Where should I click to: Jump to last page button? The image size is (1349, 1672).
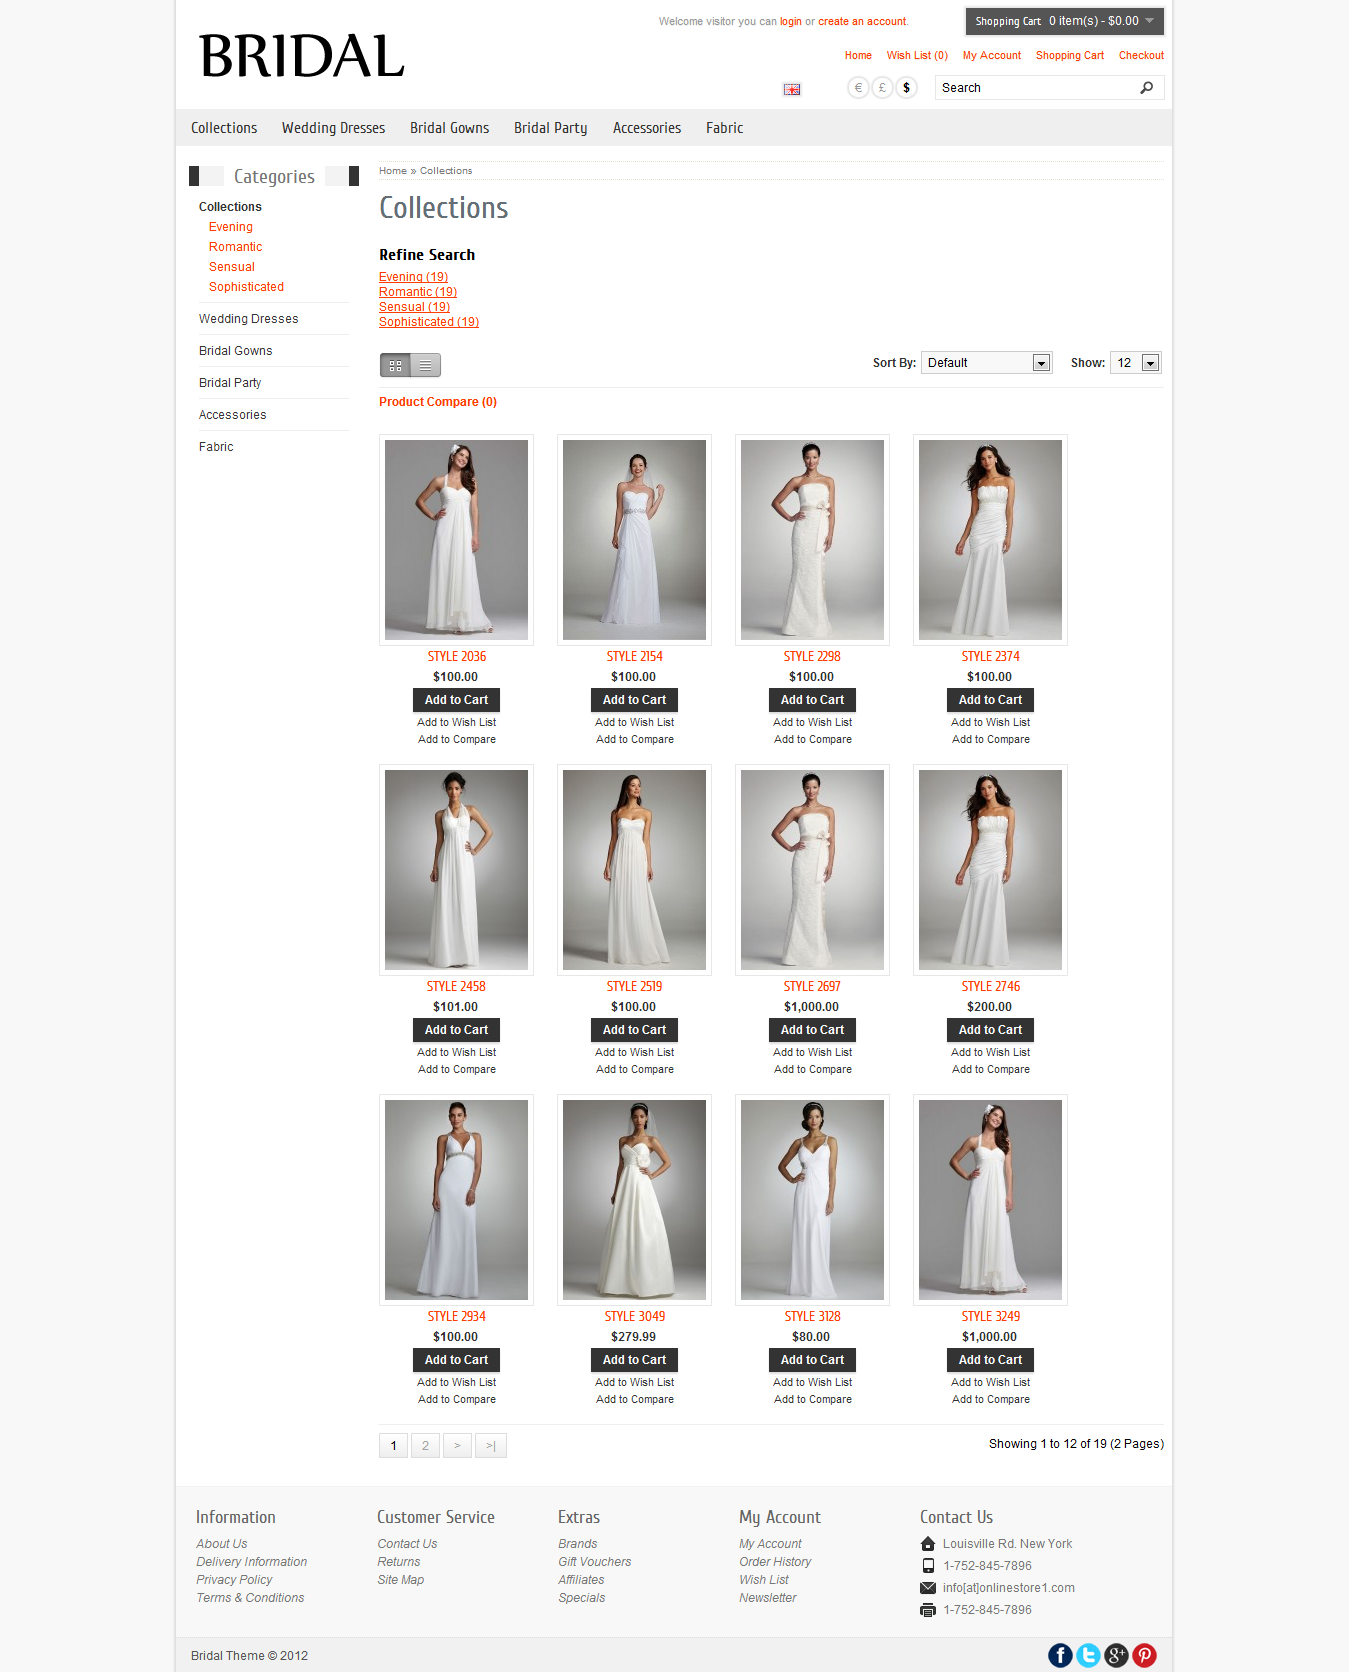(x=491, y=1446)
